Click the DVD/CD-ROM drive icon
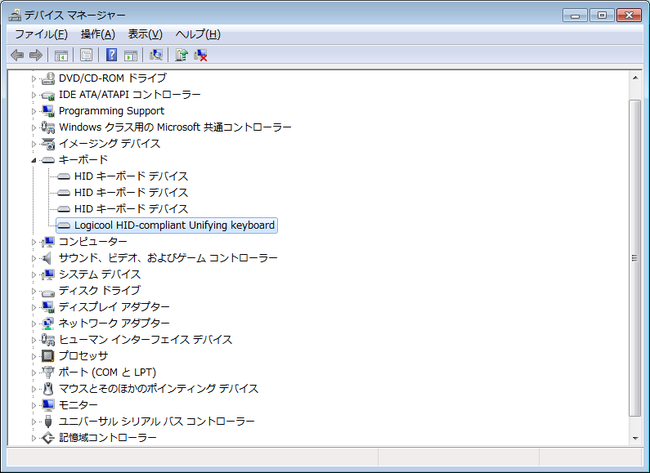Image resolution: width=650 pixels, height=473 pixels. point(48,78)
